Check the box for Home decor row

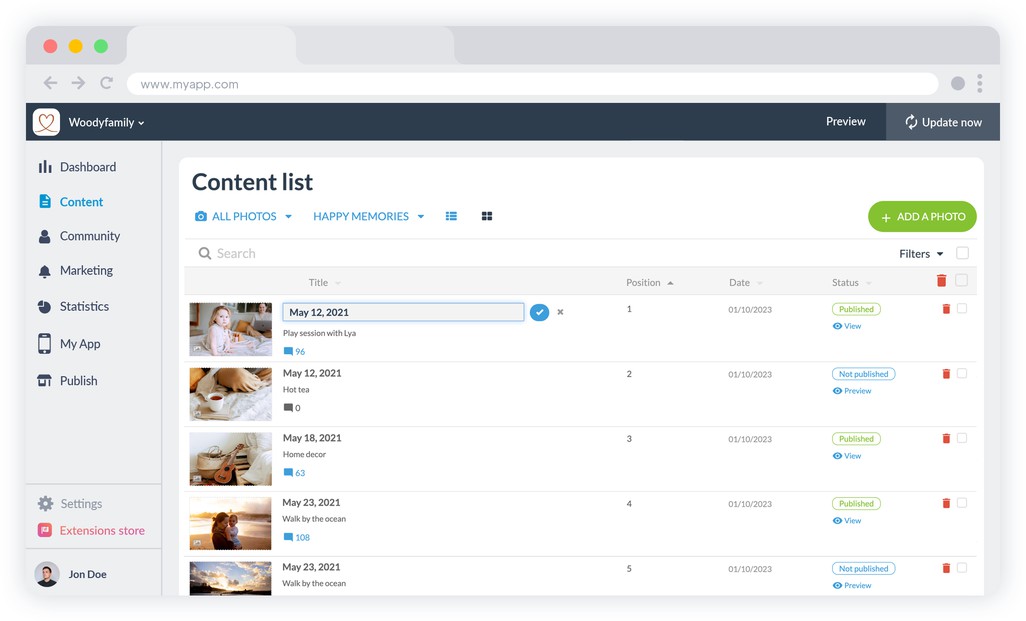click(x=962, y=438)
